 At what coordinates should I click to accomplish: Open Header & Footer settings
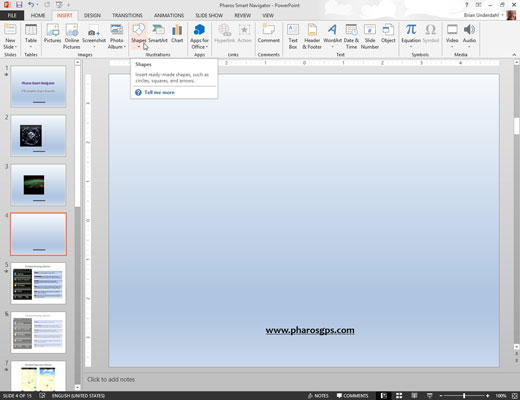click(x=312, y=36)
